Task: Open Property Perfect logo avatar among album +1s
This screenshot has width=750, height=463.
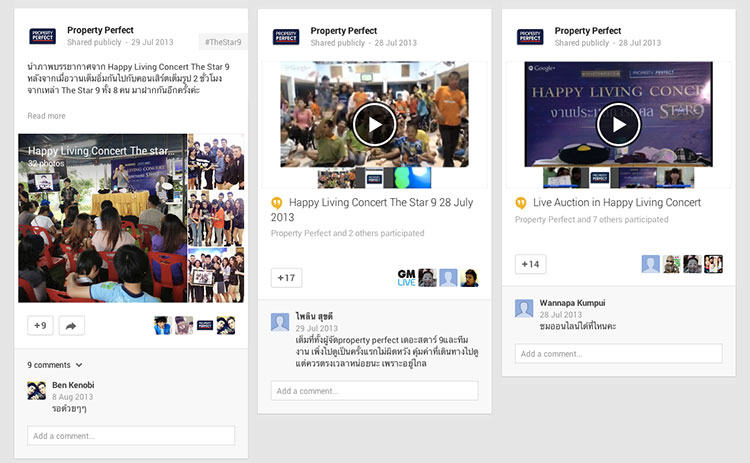Action: pos(205,326)
